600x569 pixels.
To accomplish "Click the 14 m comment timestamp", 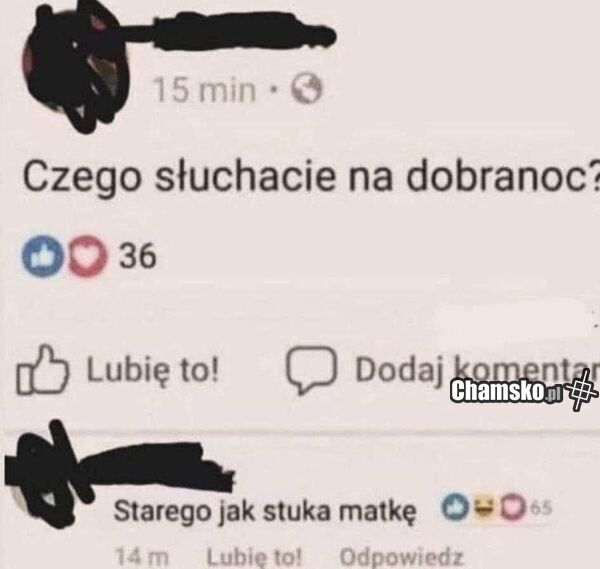I will click(x=142, y=558).
